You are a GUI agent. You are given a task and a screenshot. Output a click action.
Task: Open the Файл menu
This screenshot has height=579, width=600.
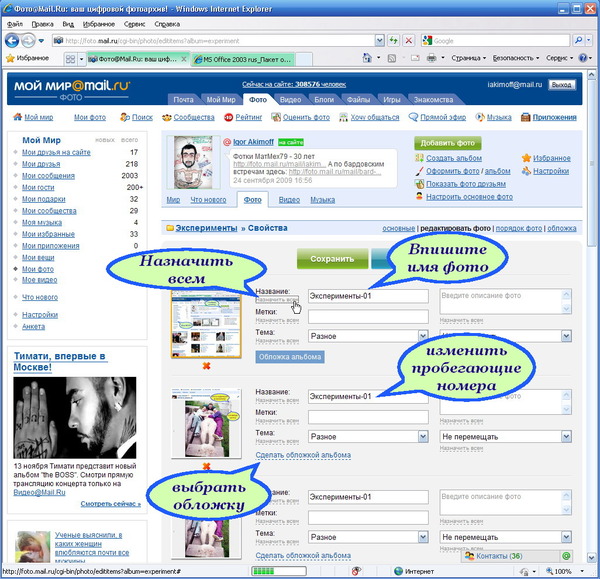tap(15, 24)
